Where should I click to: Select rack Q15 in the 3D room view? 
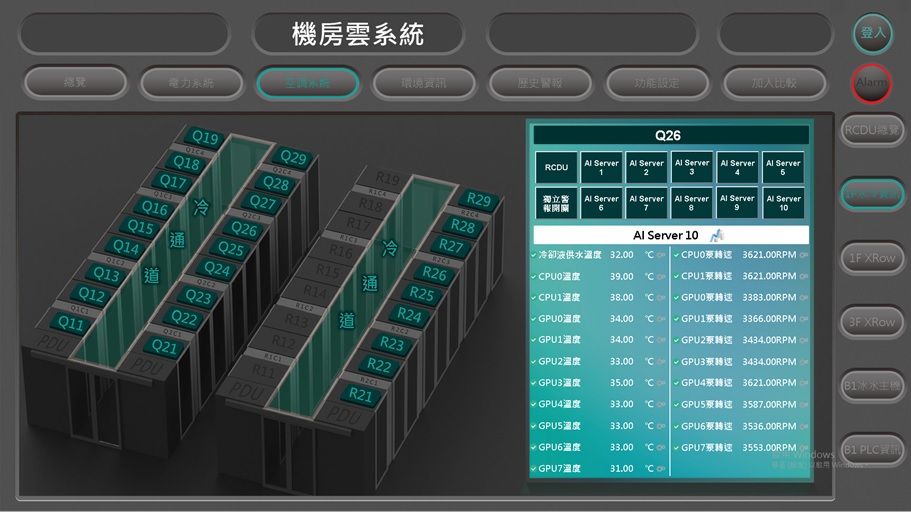tap(141, 227)
